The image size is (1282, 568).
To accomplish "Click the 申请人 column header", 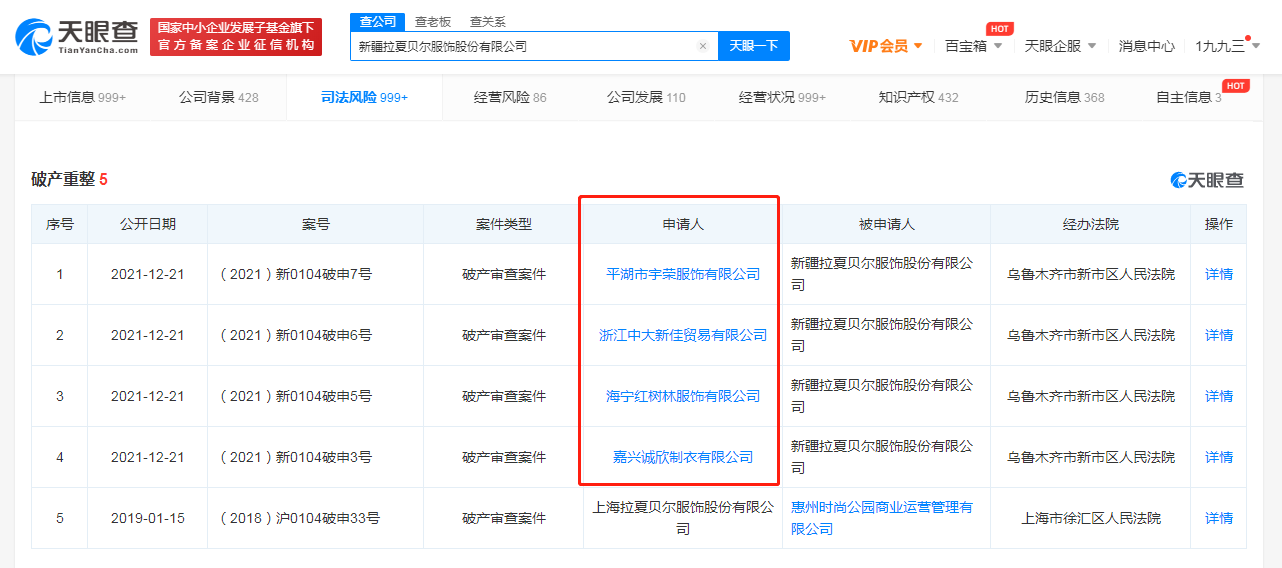I will tap(683, 224).
